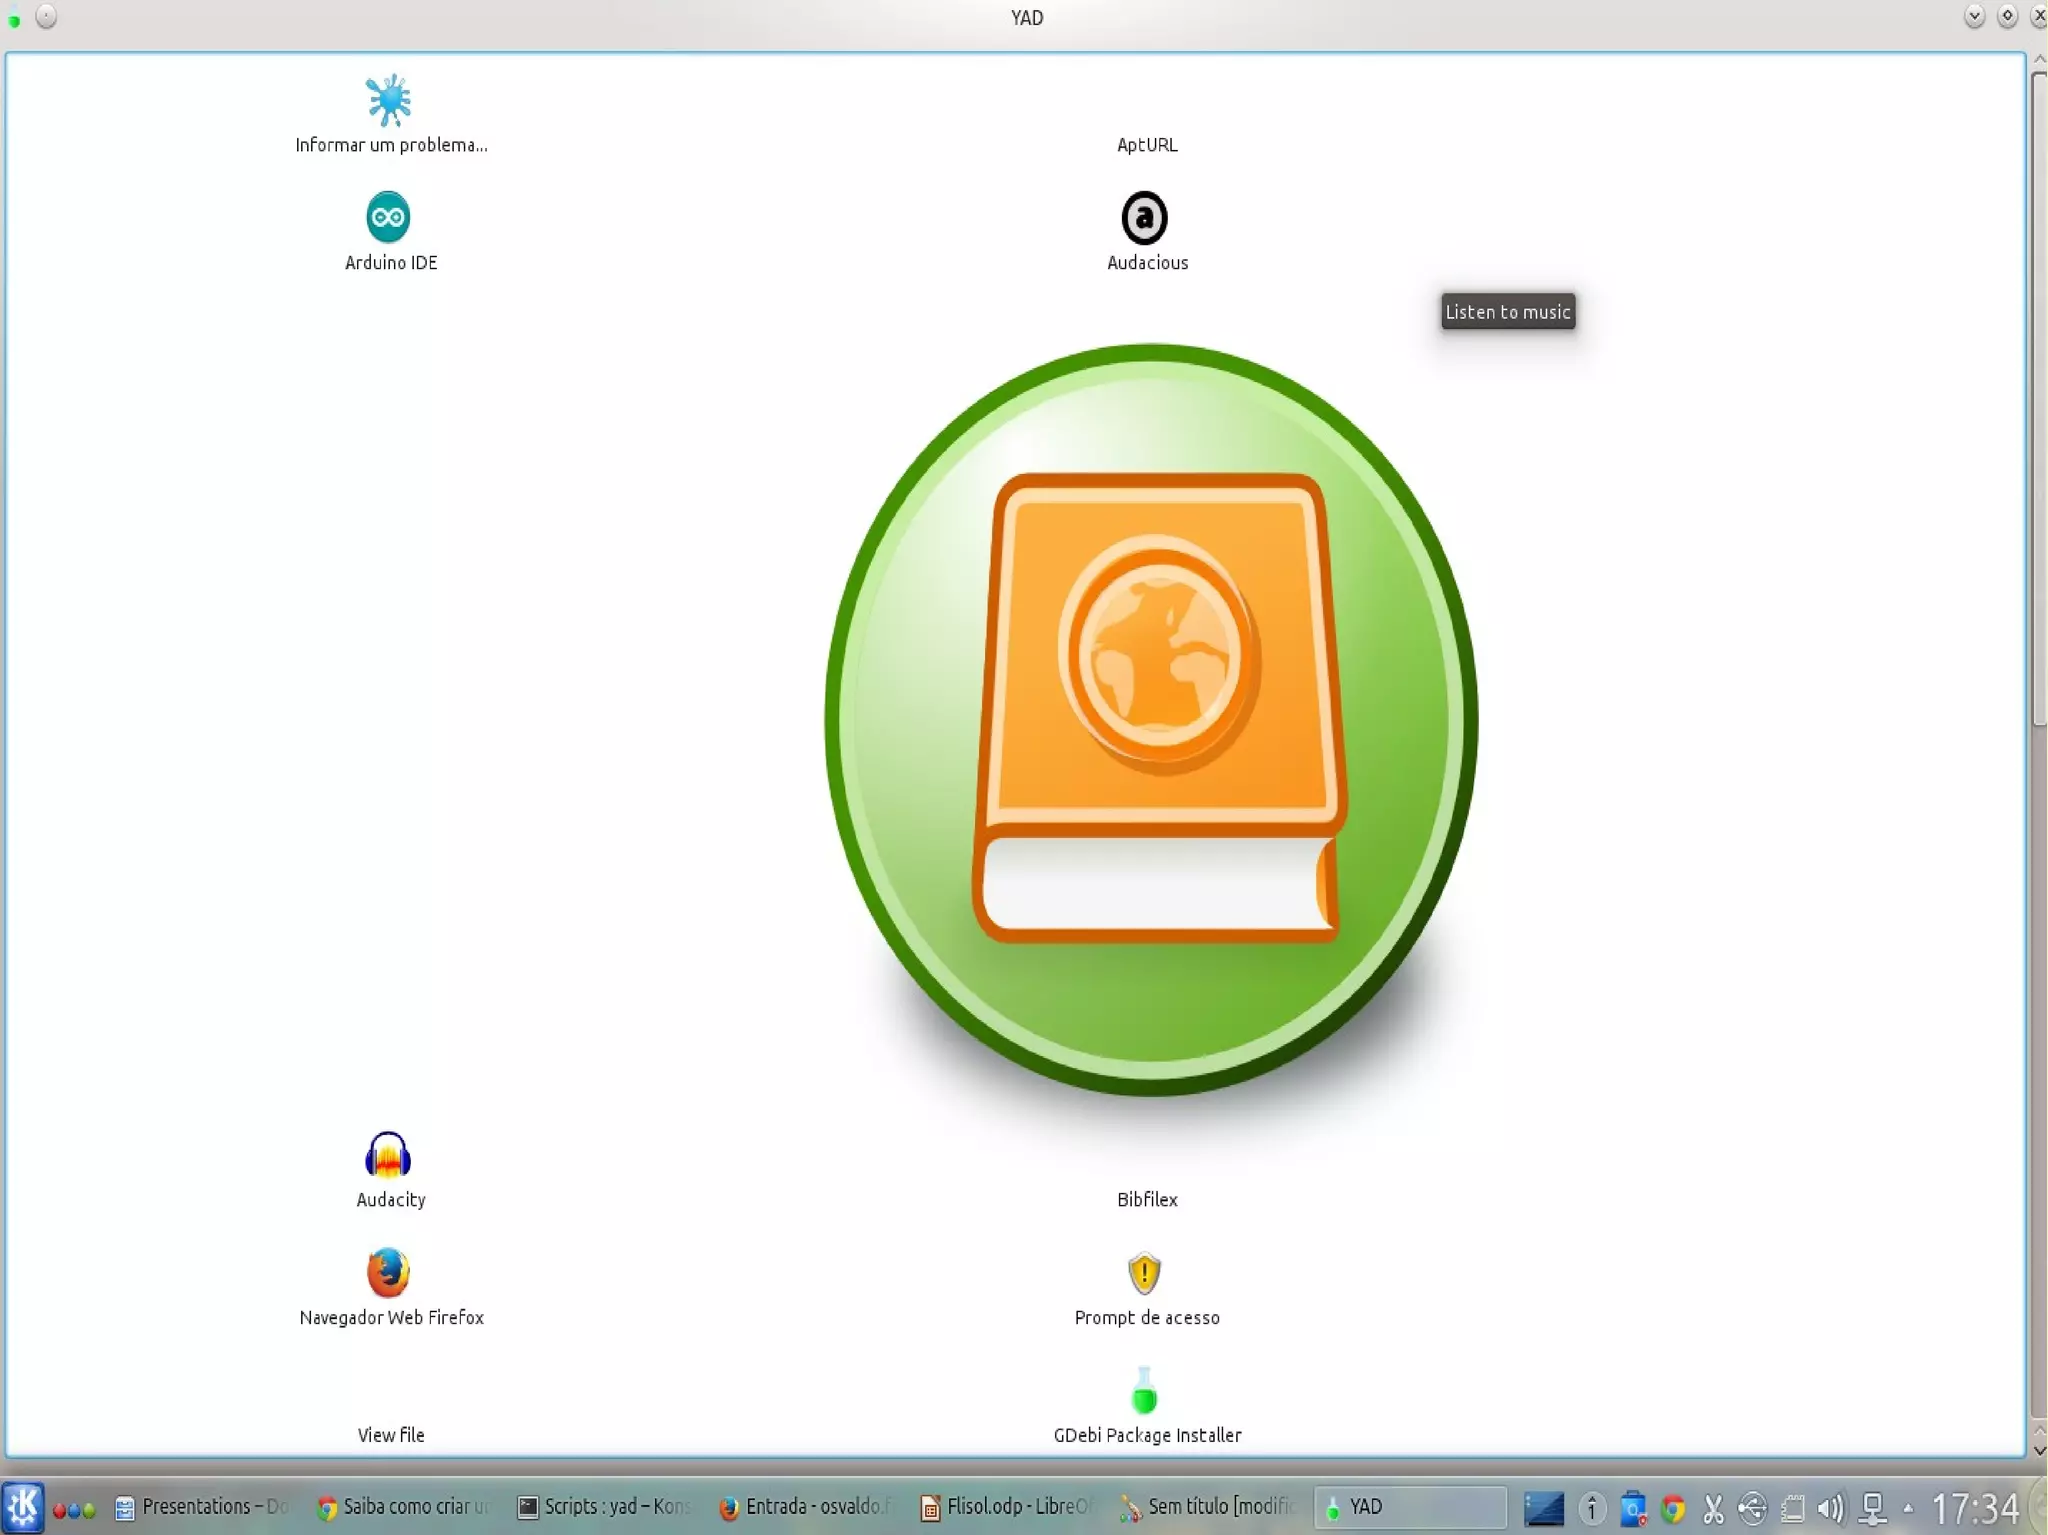Screen dimensions: 2048x1535
Task: Open the Klipper scissors clipboard icon
Action: 1713,1507
